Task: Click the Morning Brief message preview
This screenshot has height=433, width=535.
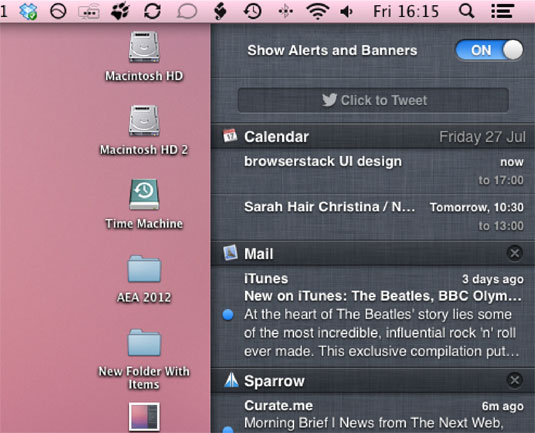Action: (x=374, y=423)
